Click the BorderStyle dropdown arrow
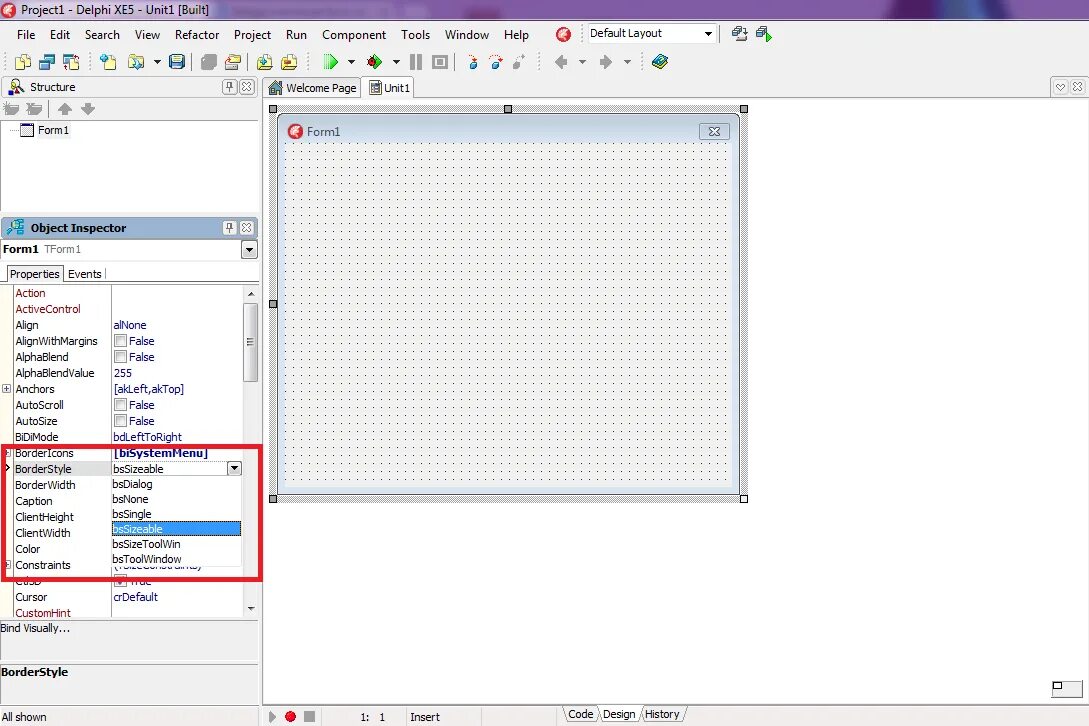Screen dimensions: 1089x726 coord(235,468)
